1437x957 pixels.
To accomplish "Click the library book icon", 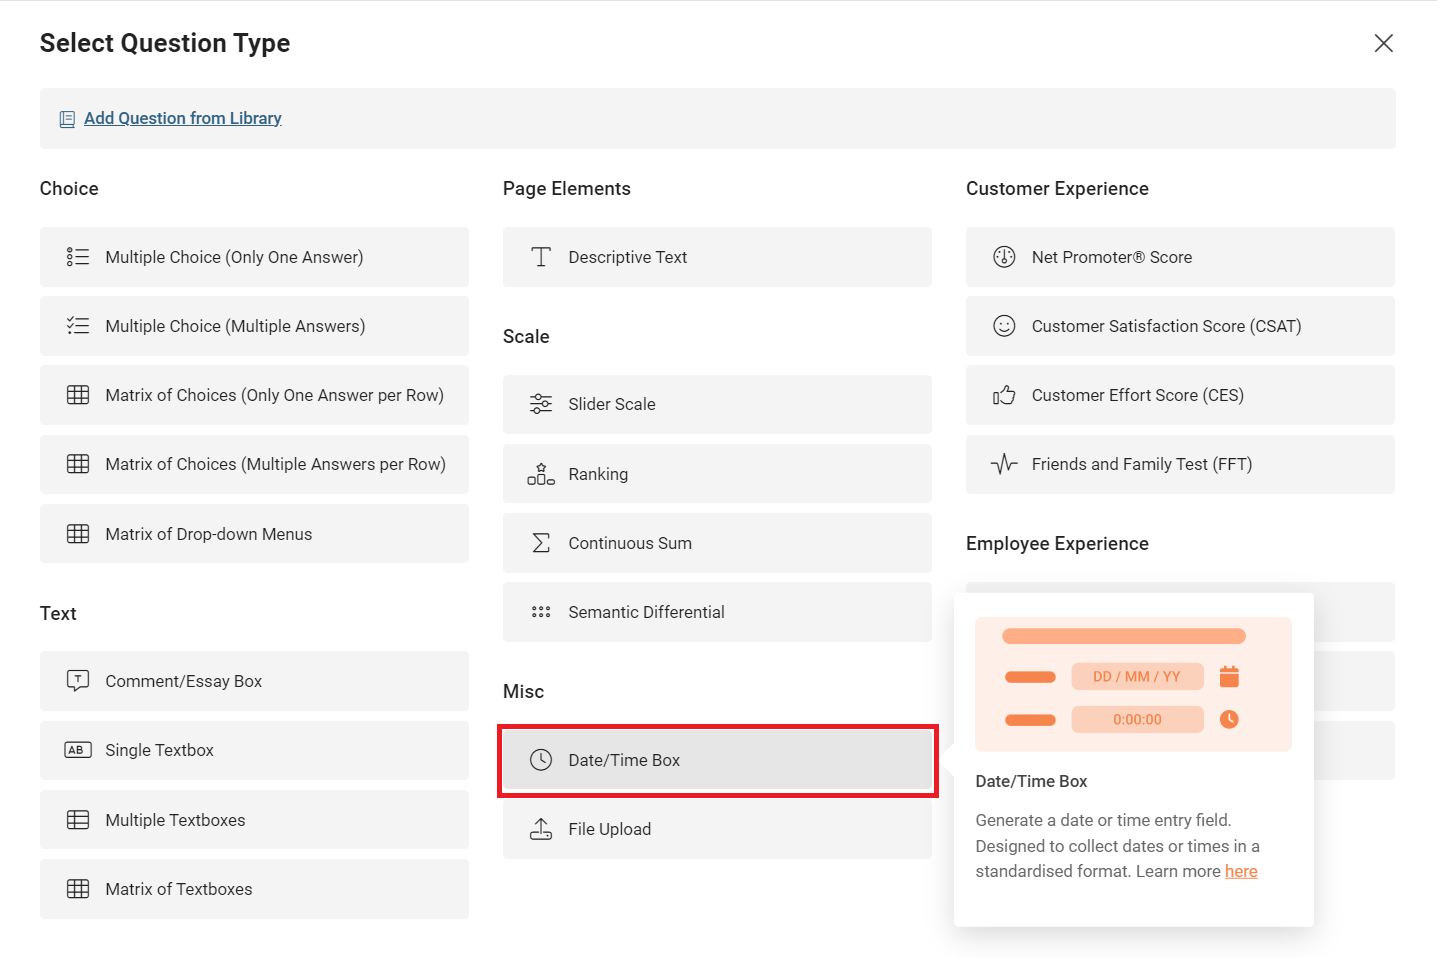I will (67, 119).
